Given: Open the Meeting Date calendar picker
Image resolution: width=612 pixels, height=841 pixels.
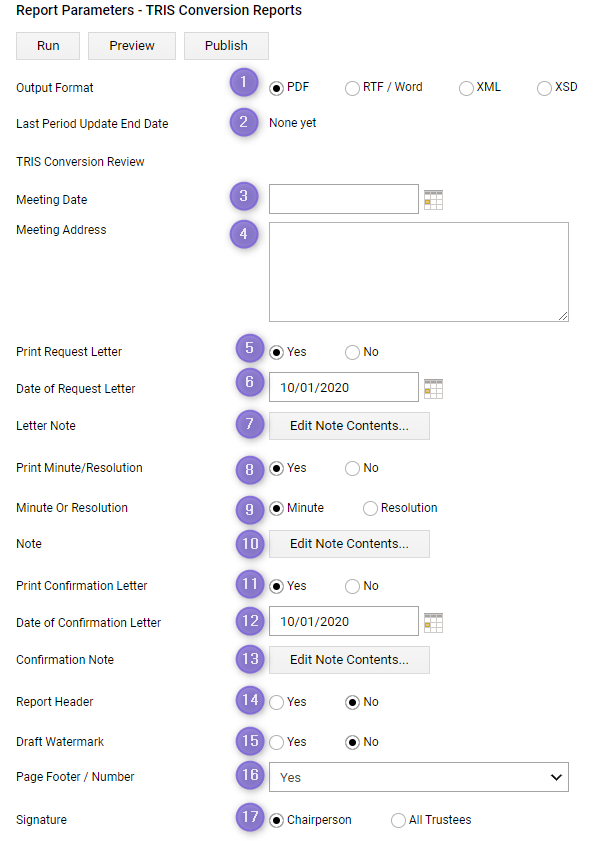Looking at the screenshot, I should 433,200.
